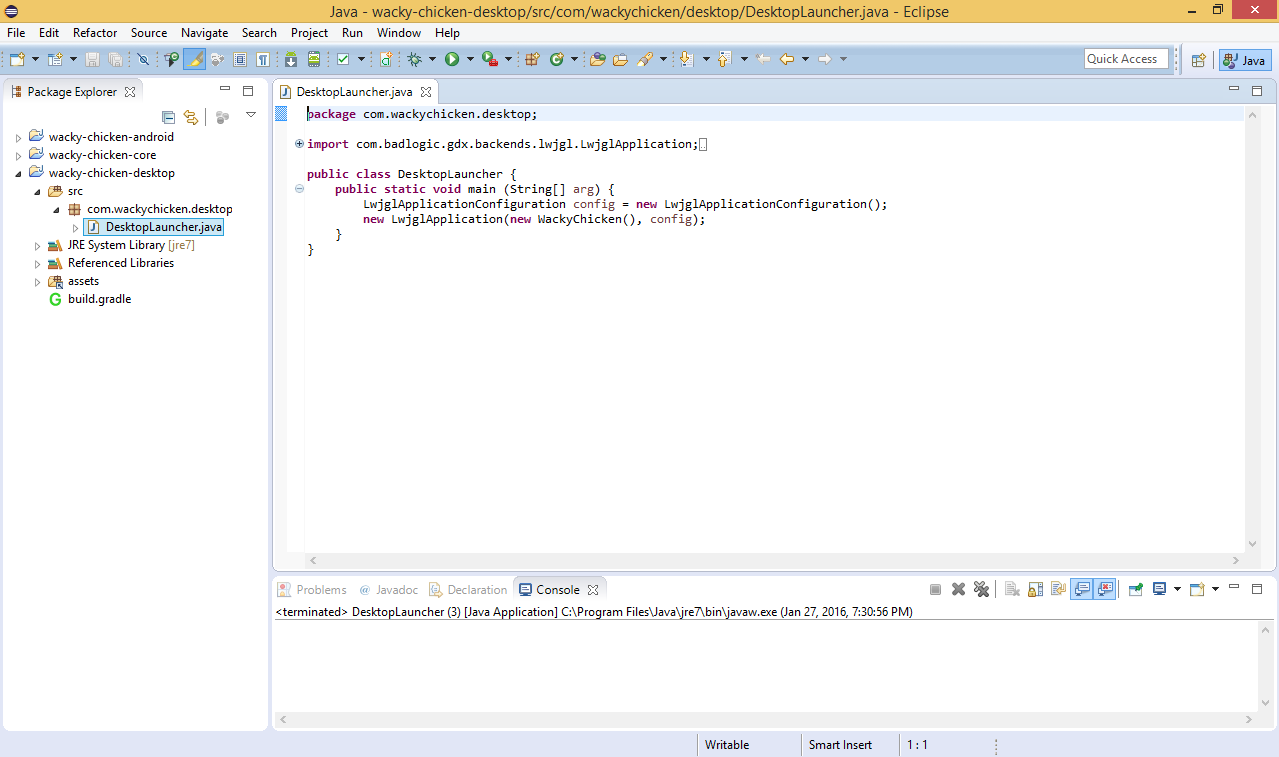
Task: Select build.gradle in Package Explorer
Action: (x=99, y=299)
